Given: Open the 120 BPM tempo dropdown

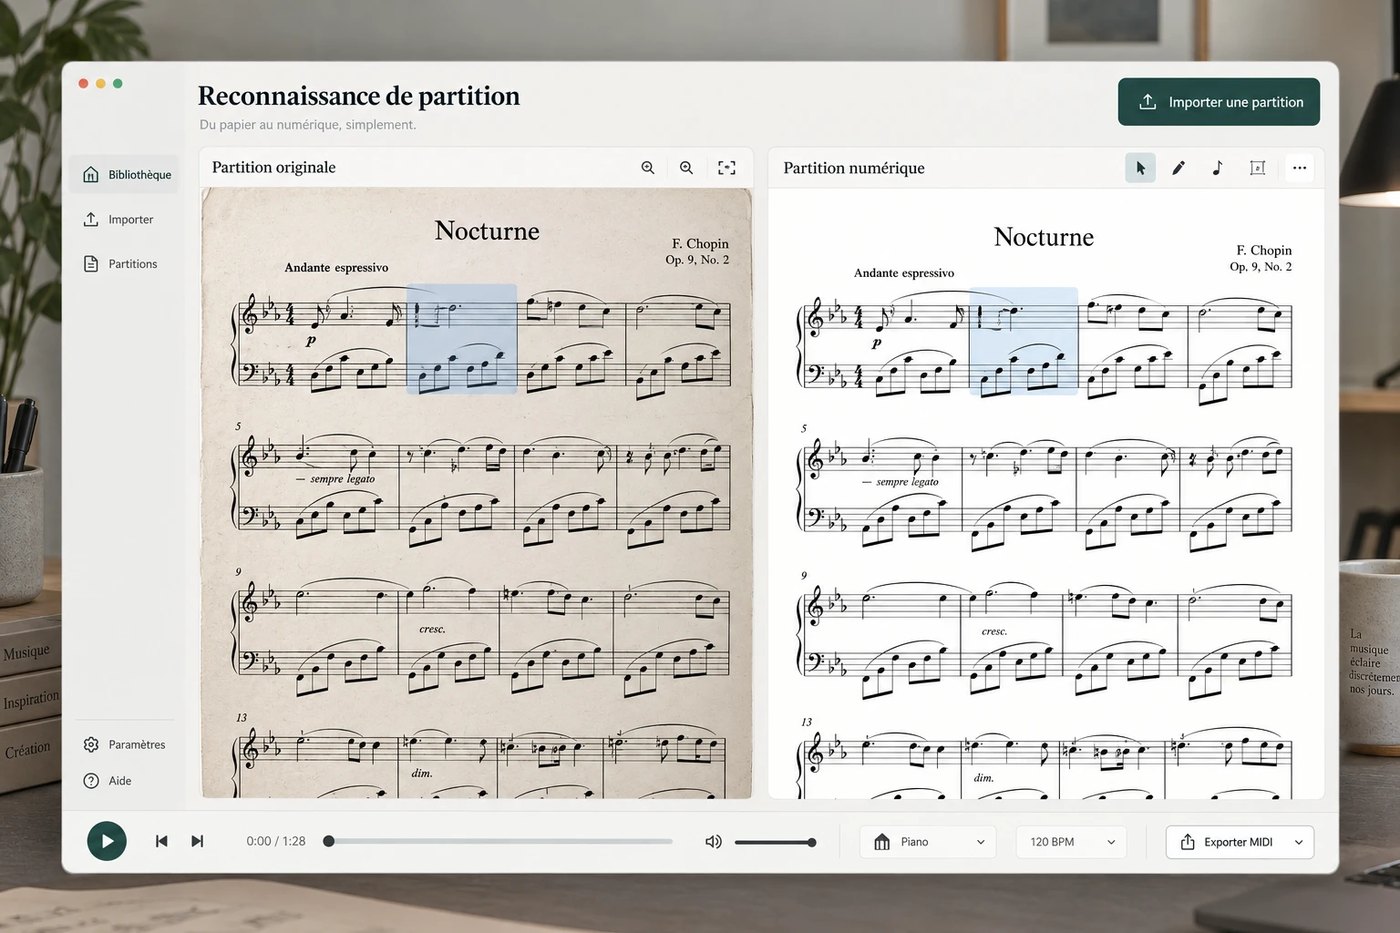Looking at the screenshot, I should tap(1071, 842).
